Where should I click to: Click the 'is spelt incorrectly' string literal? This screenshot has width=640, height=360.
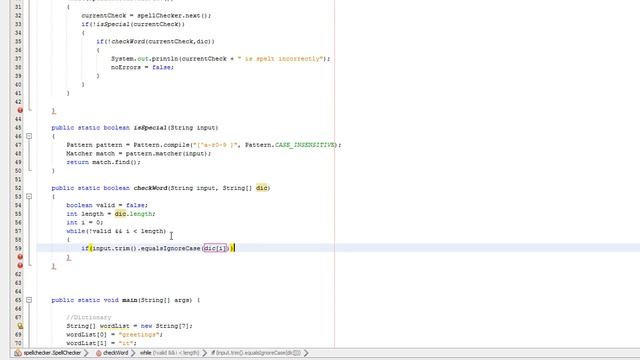(x=280, y=58)
